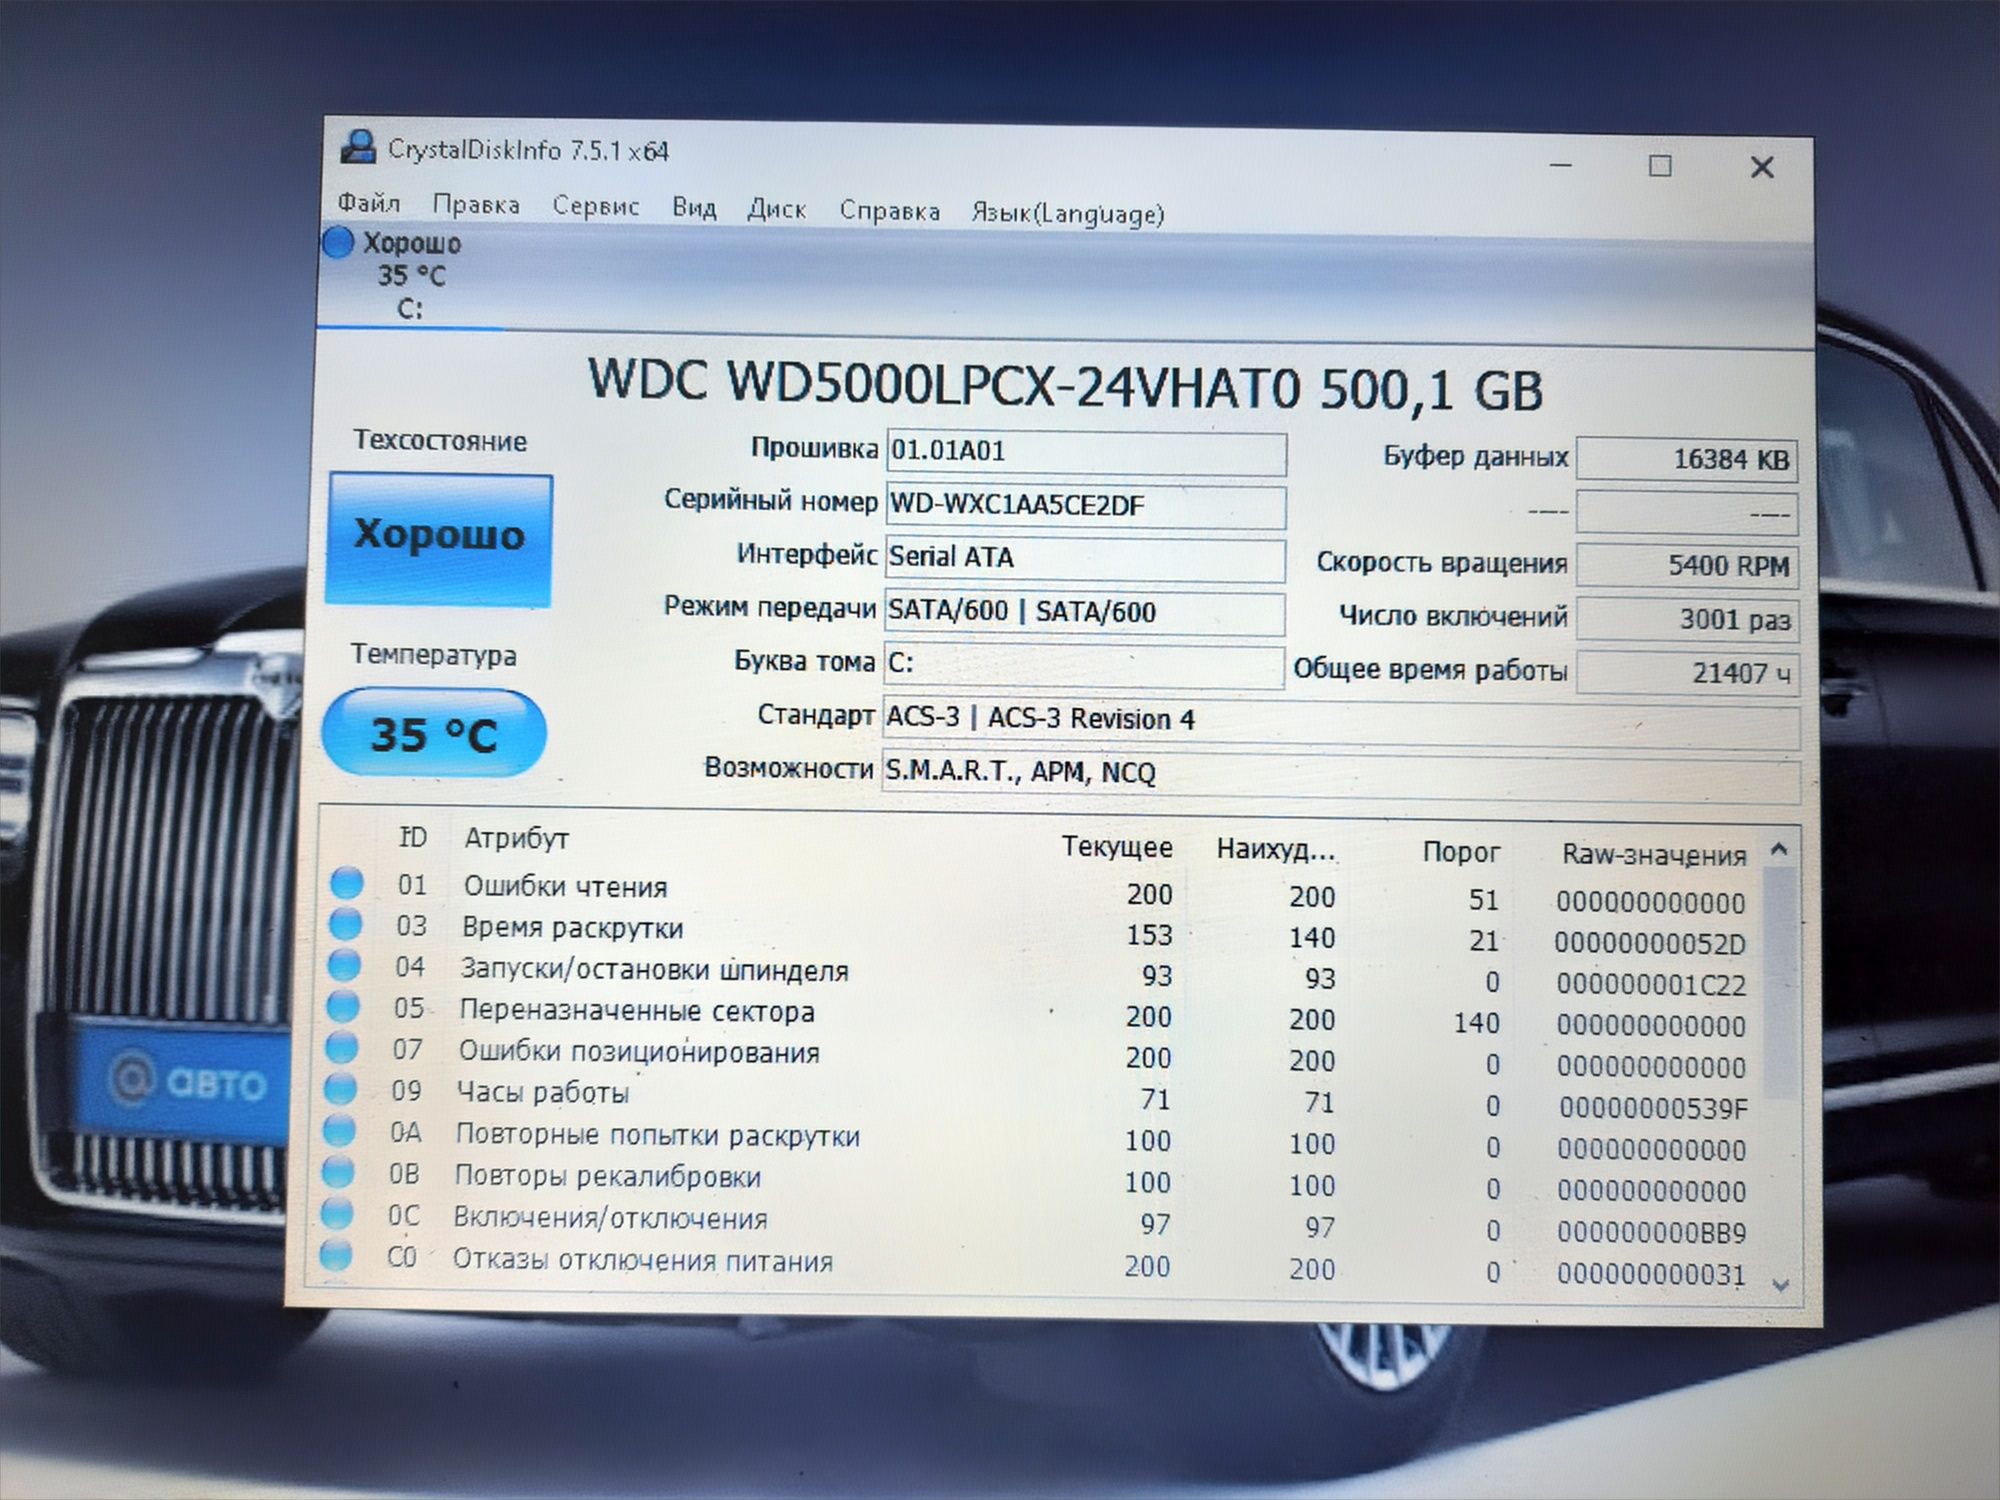The width and height of the screenshot is (2000, 1500).
Task: Click the Прошивка field 01.01A01
Action: [x=1086, y=452]
